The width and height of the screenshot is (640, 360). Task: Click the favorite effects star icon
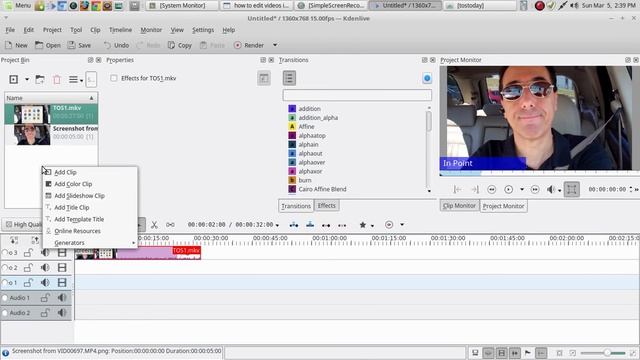(362, 225)
